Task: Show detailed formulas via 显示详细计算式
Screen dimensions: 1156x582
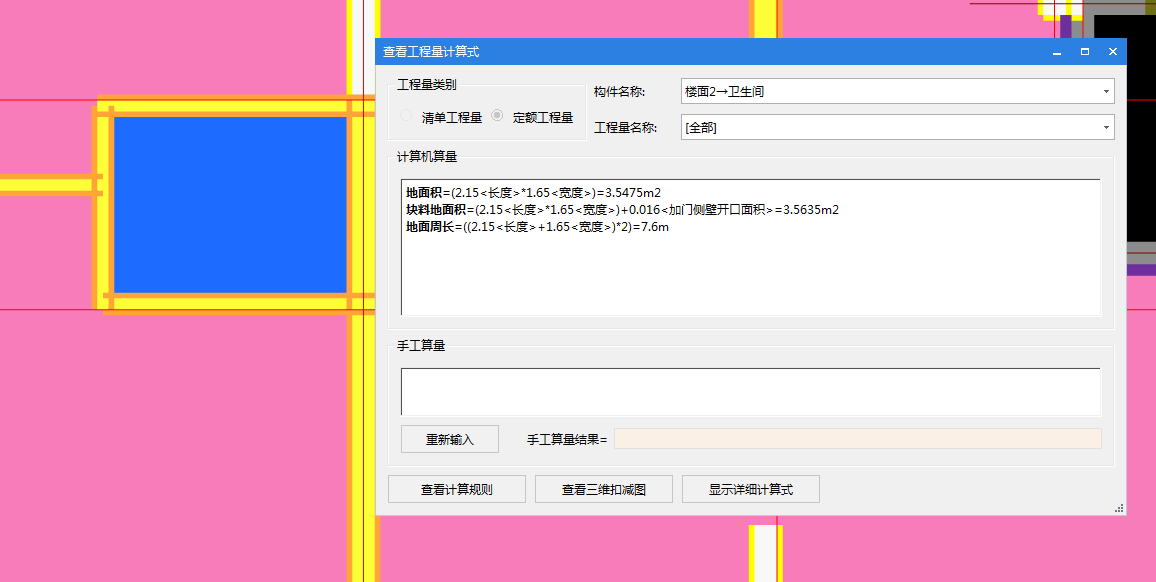Action: coord(750,489)
